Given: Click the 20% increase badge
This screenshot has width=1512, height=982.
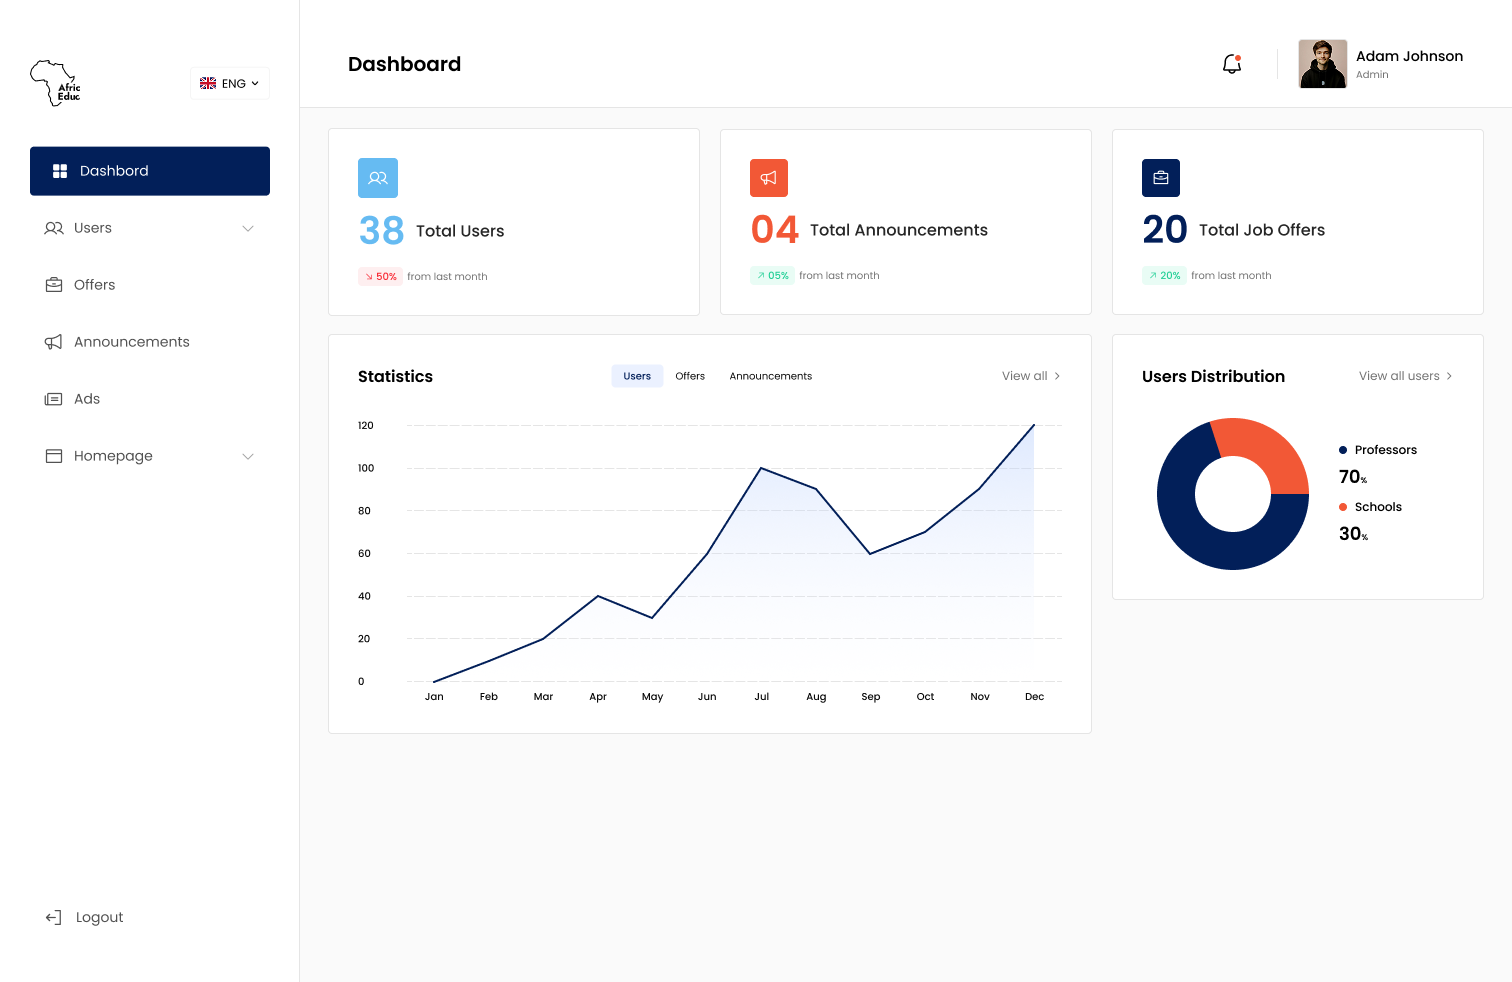Looking at the screenshot, I should 1164,276.
